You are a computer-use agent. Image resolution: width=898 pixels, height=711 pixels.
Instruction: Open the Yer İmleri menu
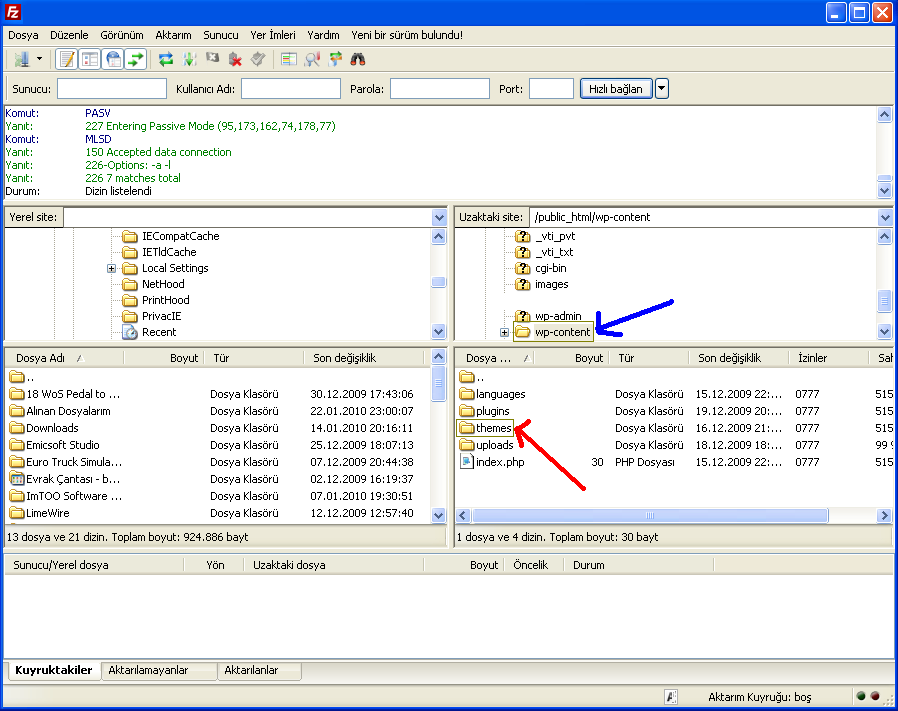[273, 35]
